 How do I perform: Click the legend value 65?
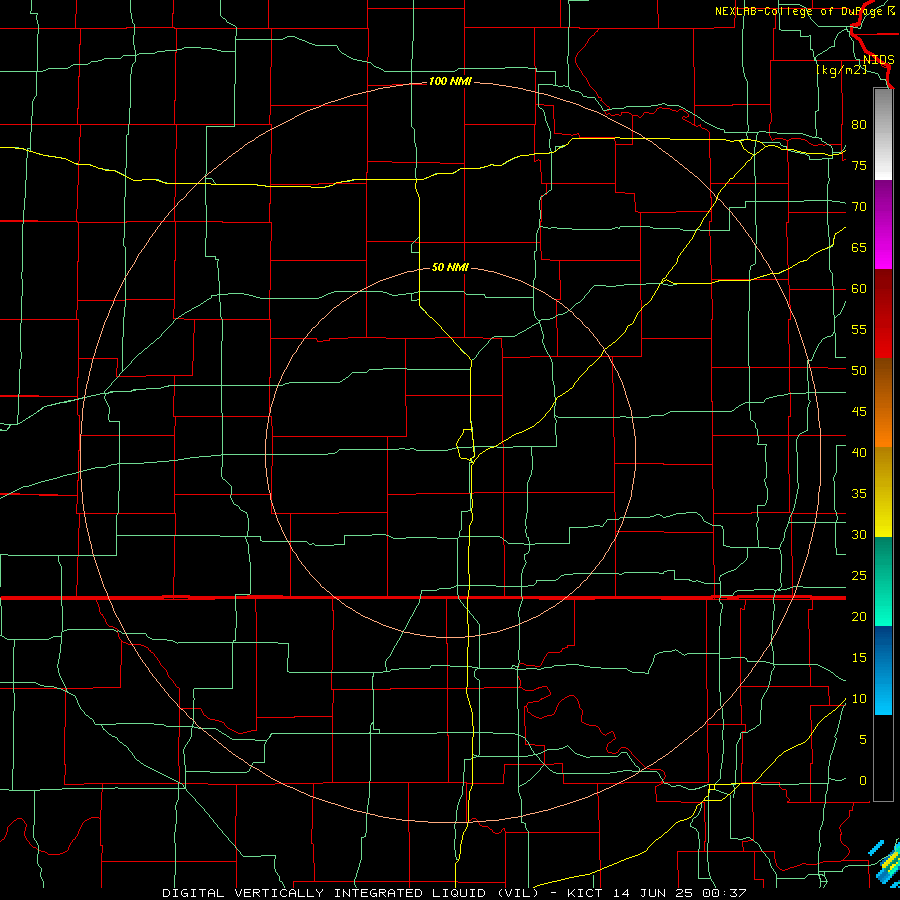pyautogui.click(x=859, y=247)
